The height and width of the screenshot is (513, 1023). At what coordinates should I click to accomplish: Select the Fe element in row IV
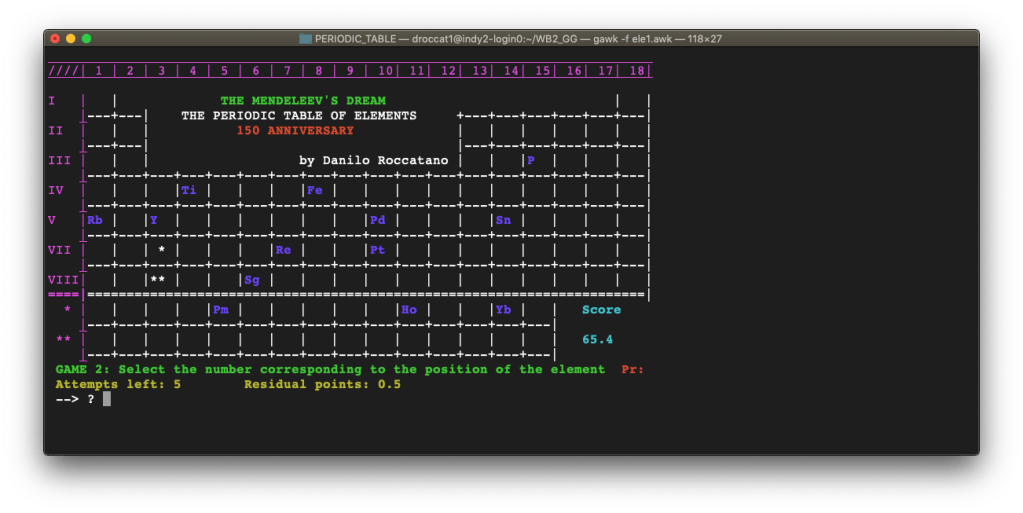(x=315, y=190)
